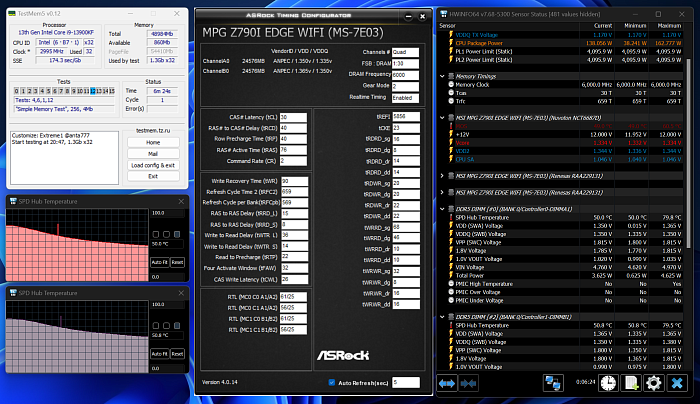The height and width of the screenshot is (404, 700).
Task: Click HWiNFO clock reset-timer icon
Action: coord(608,383)
